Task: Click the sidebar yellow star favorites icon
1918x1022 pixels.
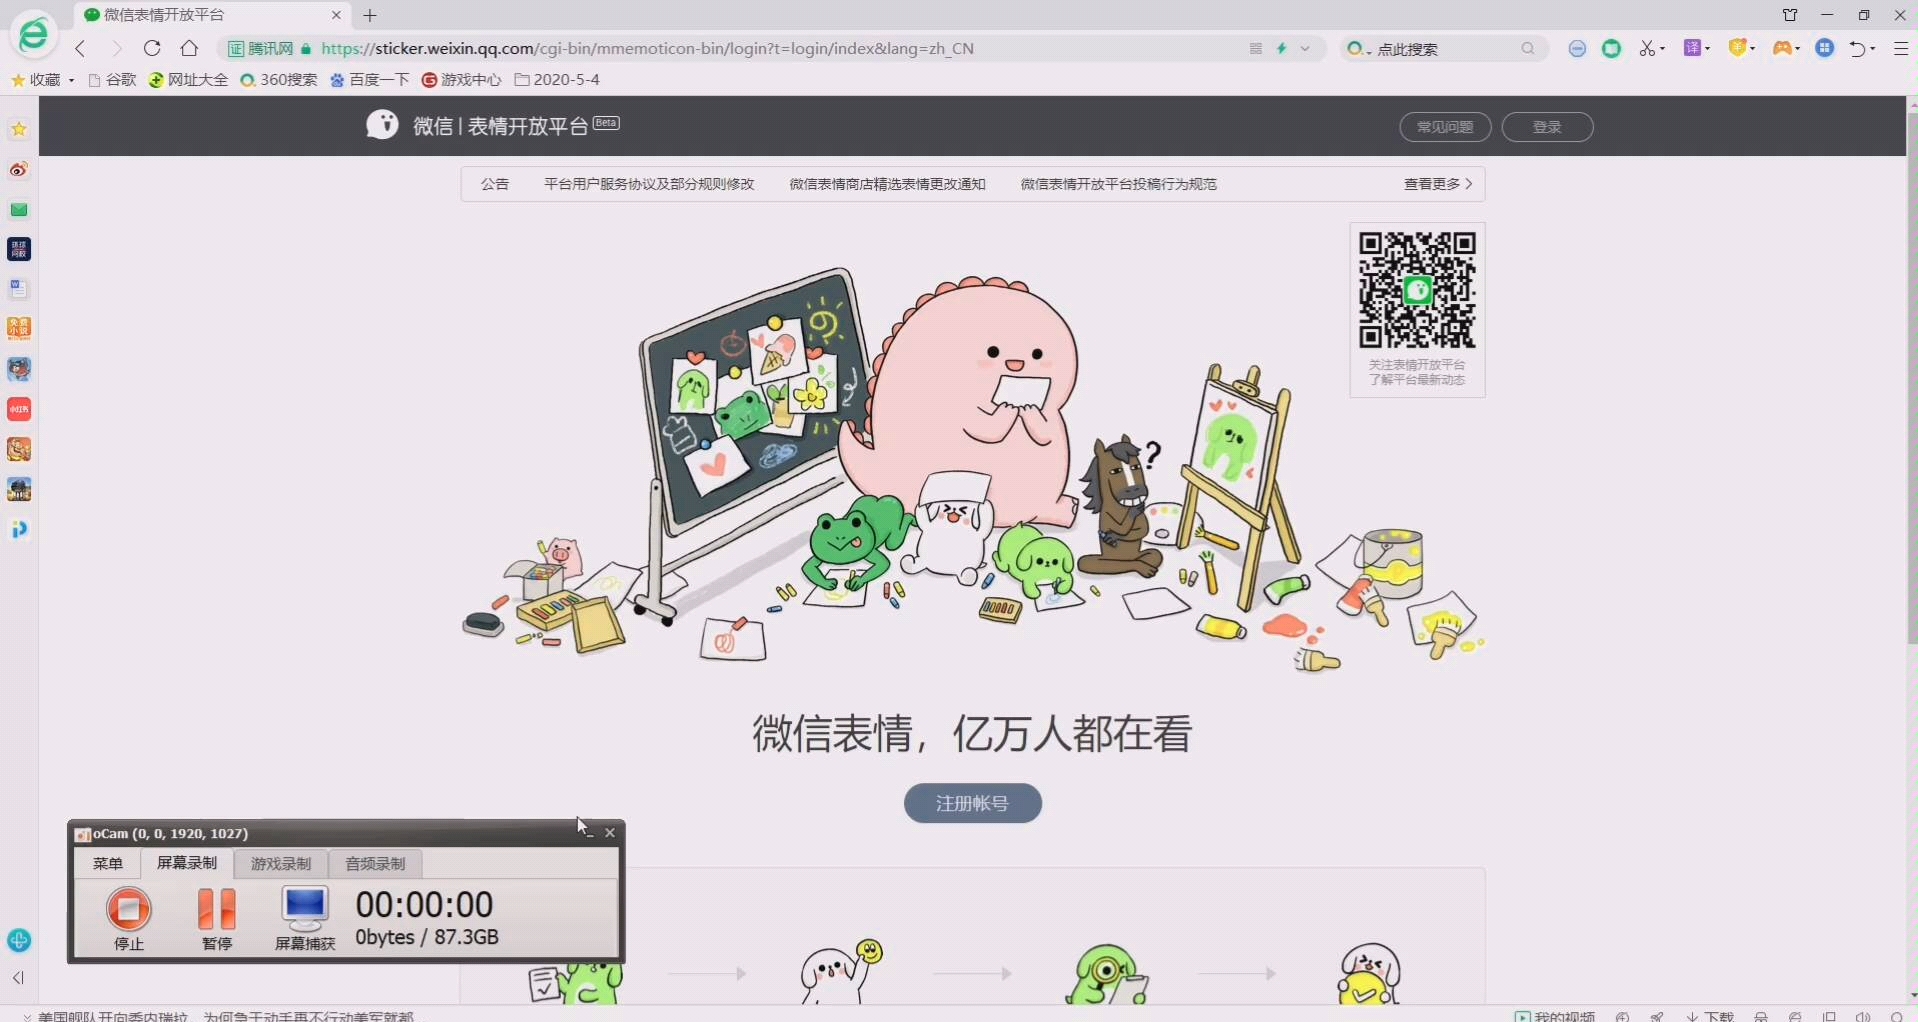Action: (x=19, y=129)
